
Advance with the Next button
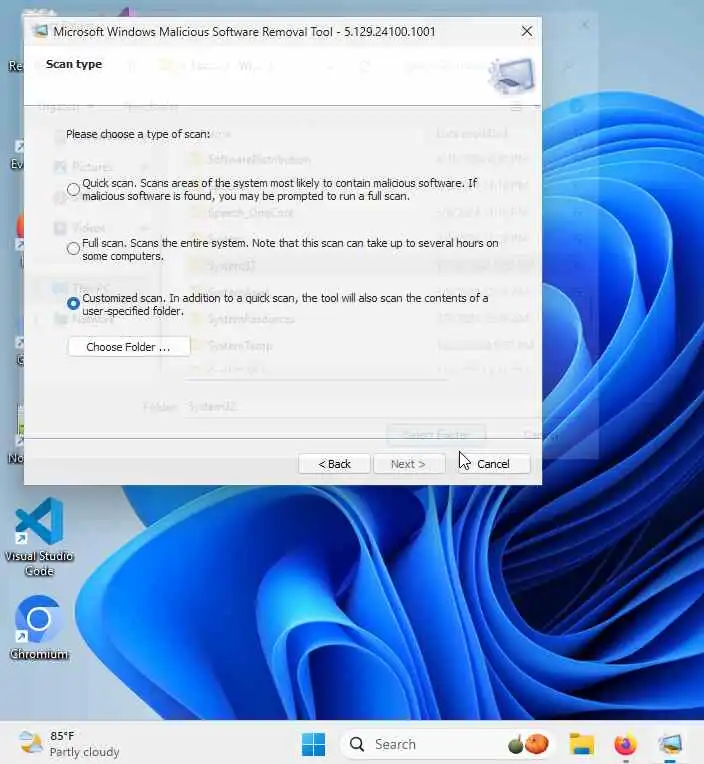click(x=409, y=464)
